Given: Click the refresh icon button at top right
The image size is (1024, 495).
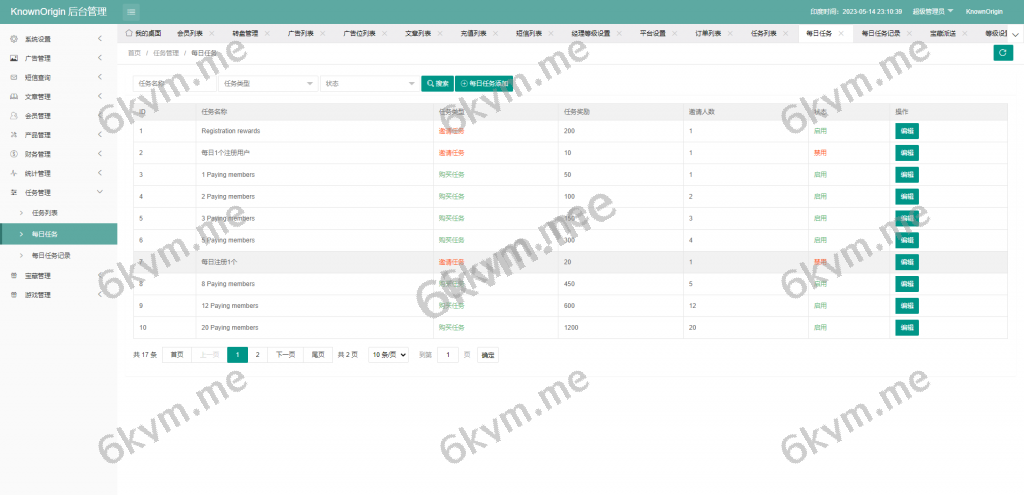Looking at the screenshot, I should [1003, 53].
